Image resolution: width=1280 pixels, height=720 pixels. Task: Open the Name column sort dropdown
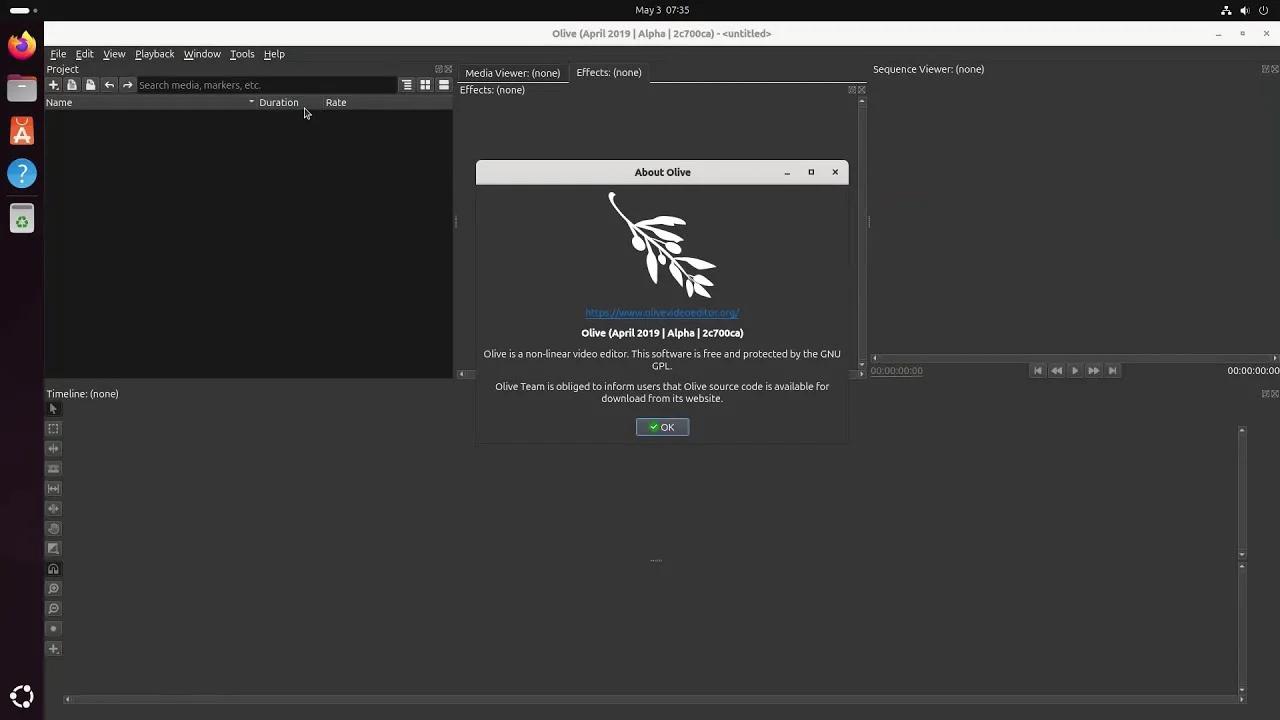point(251,102)
